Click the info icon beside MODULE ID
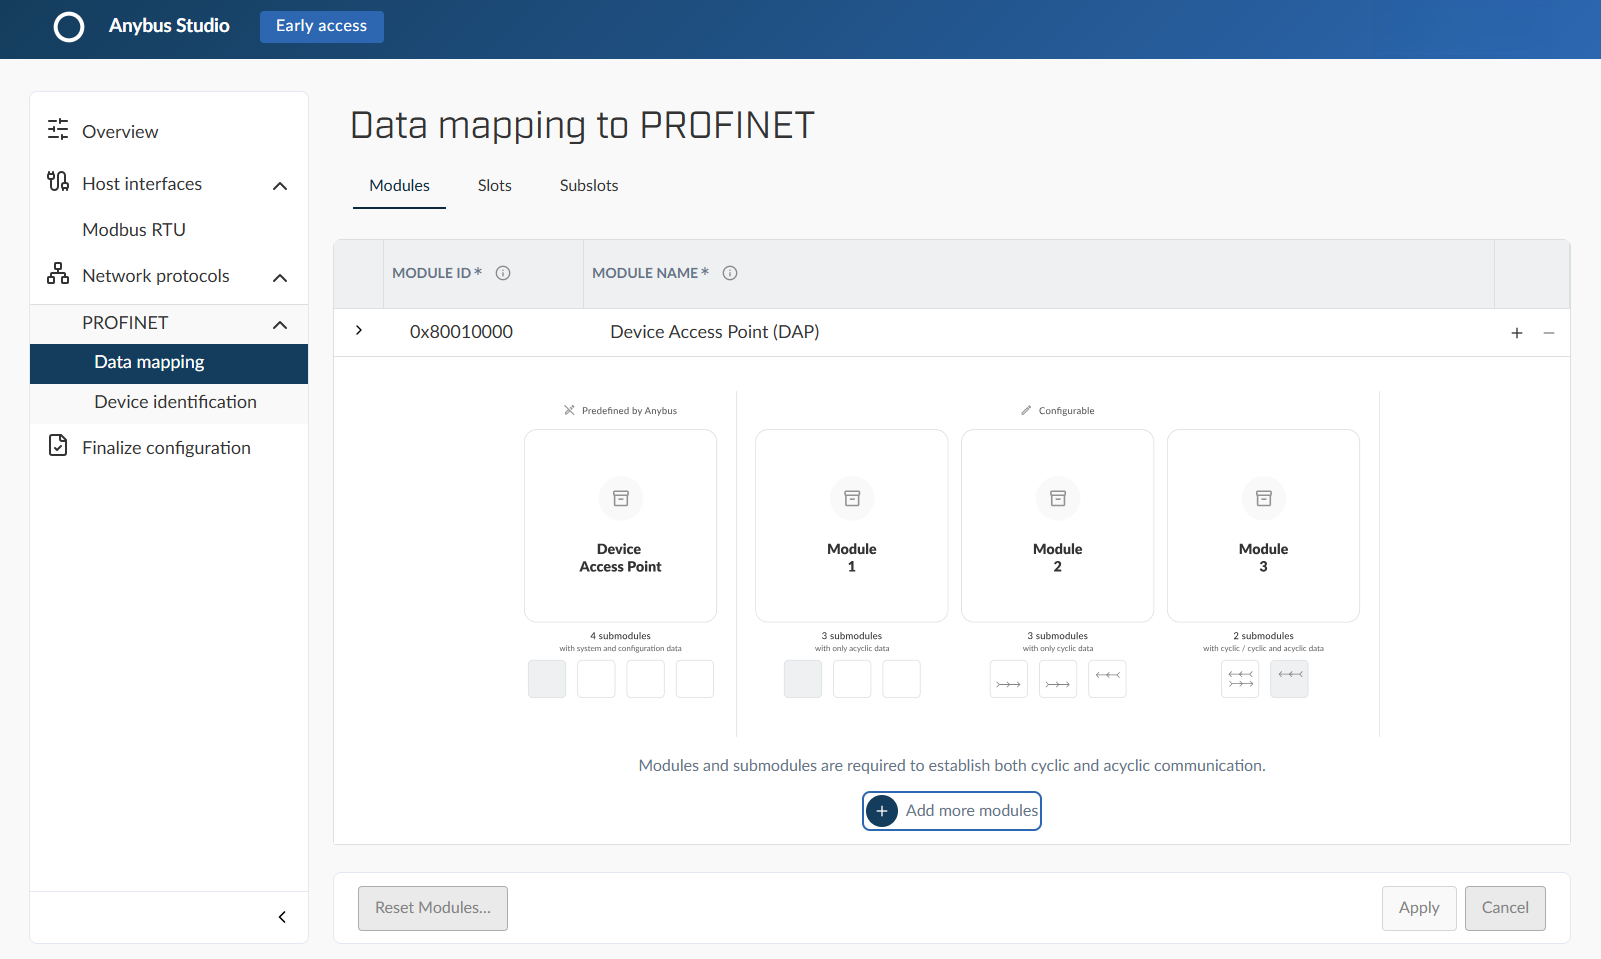This screenshot has height=959, width=1601. click(503, 273)
